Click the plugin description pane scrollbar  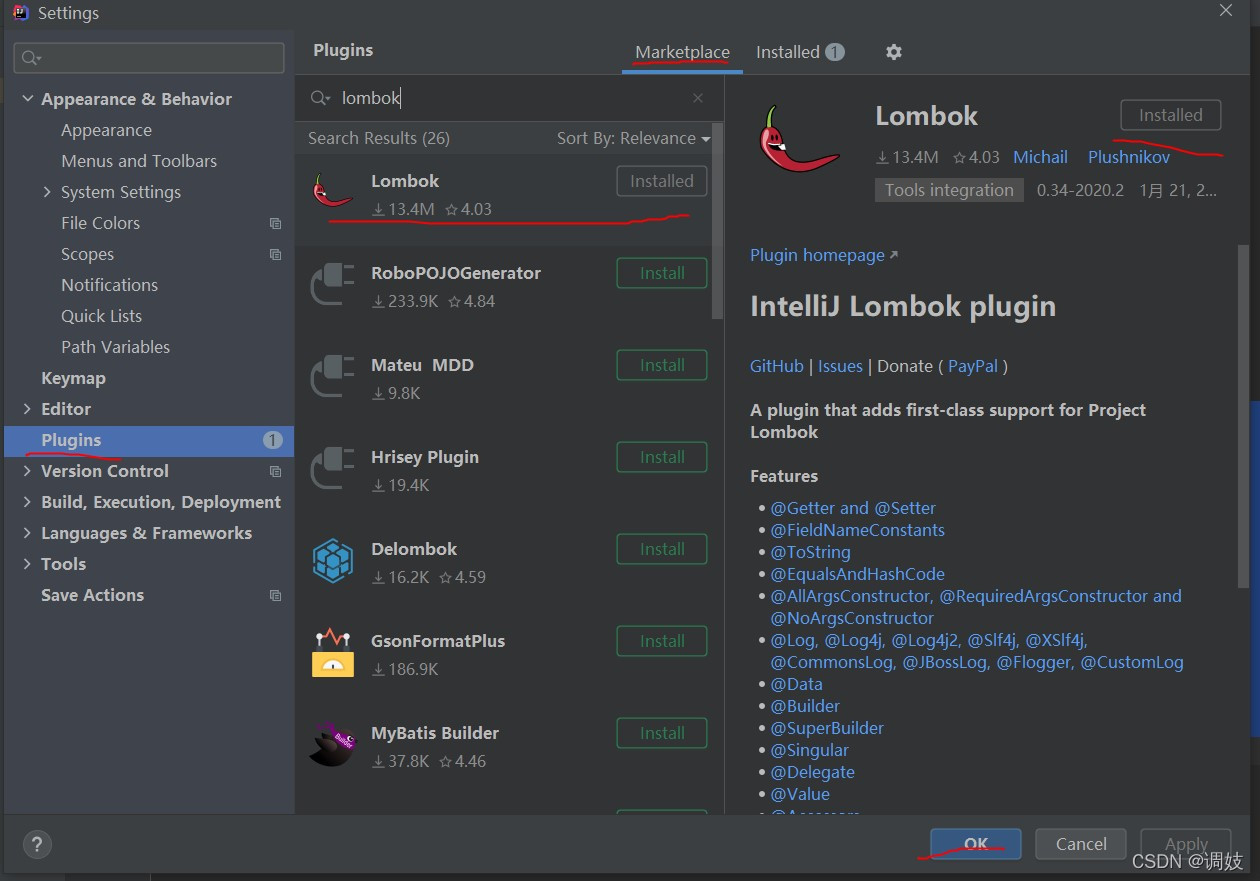[x=1243, y=415]
